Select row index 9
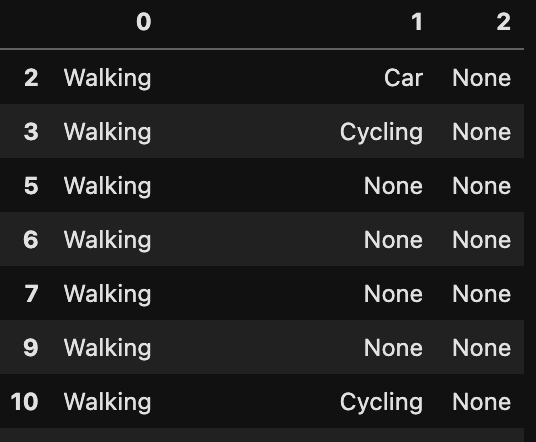This screenshot has width=536, height=442. [x=31, y=348]
